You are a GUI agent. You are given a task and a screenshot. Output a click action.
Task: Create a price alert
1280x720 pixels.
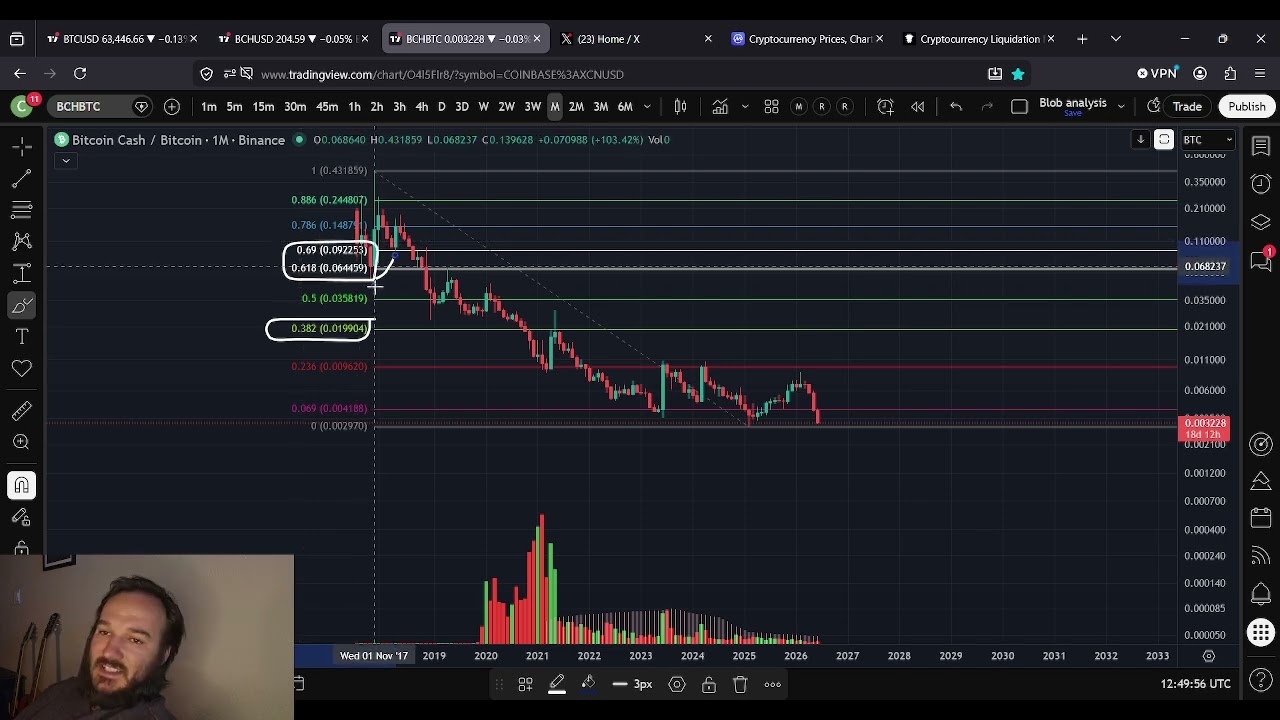coord(885,106)
